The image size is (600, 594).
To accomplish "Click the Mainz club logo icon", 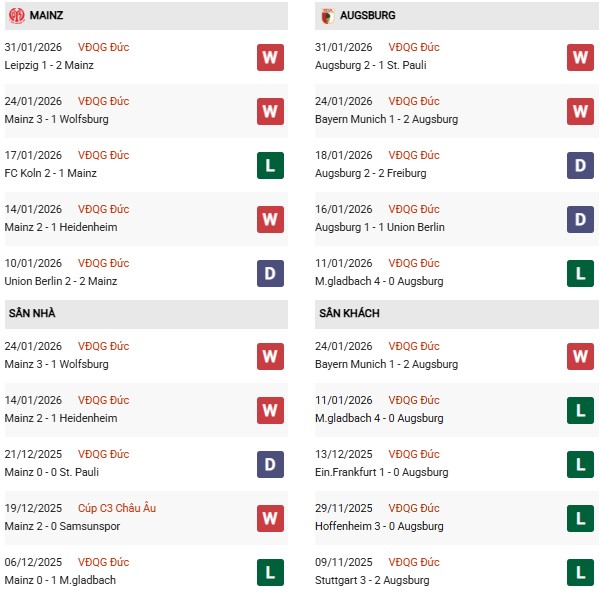I will 17,16.
